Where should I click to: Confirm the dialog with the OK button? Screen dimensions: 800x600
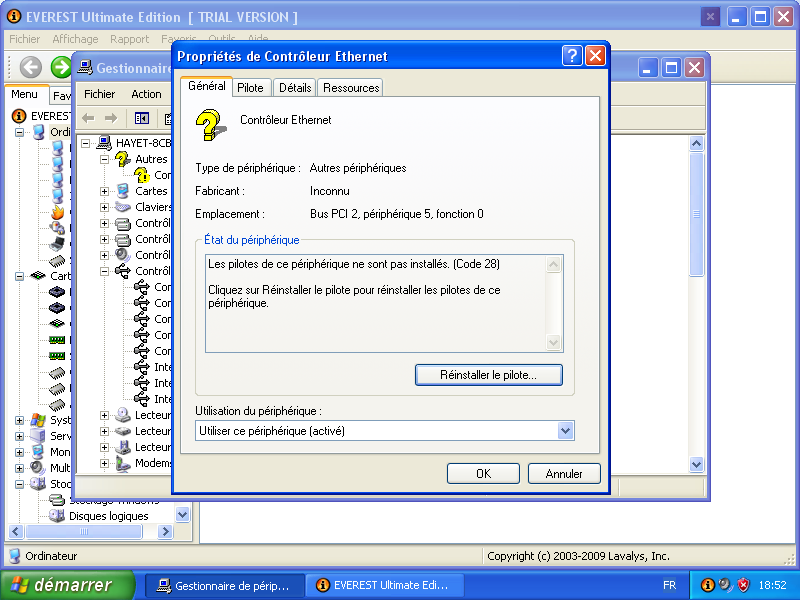pyautogui.click(x=483, y=474)
